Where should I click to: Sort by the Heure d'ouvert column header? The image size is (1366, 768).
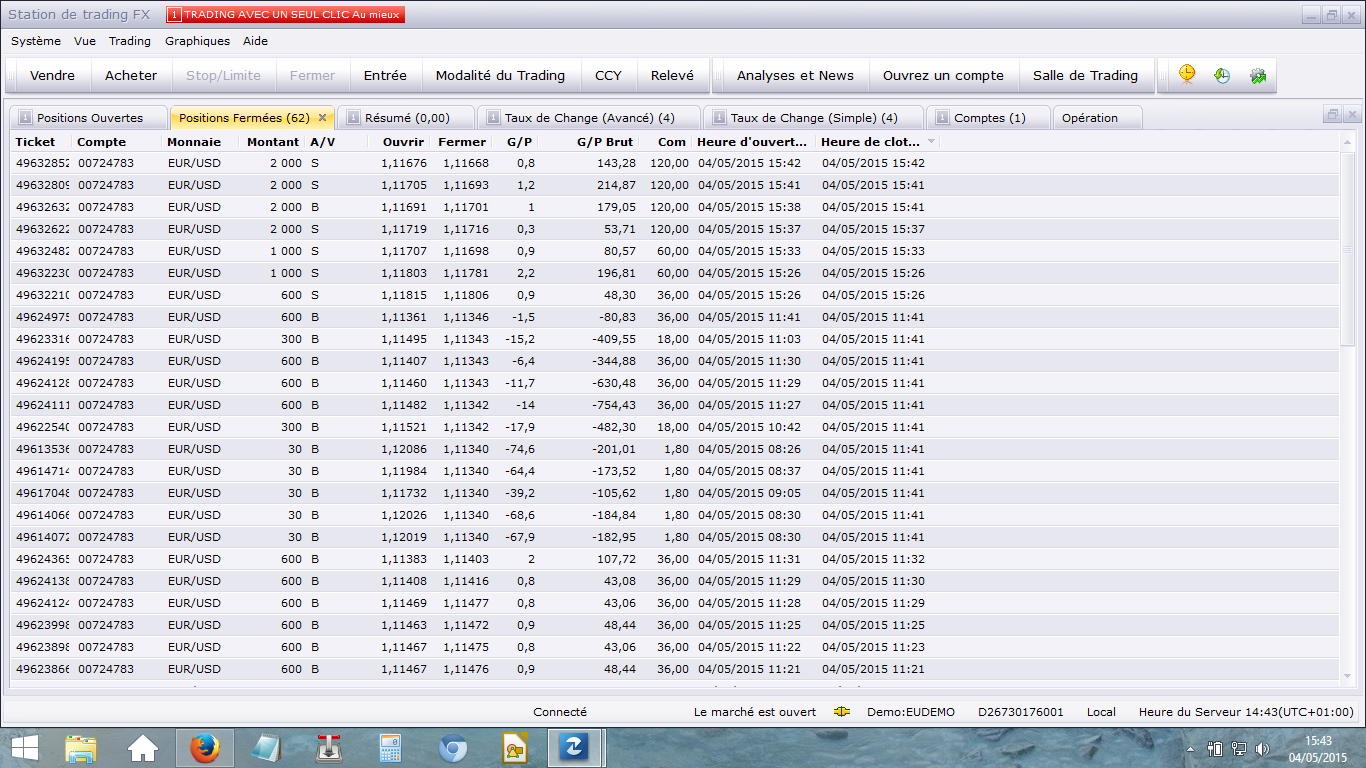click(x=755, y=142)
